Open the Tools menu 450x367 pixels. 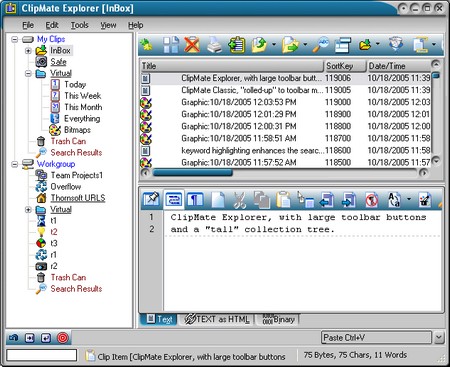79,25
